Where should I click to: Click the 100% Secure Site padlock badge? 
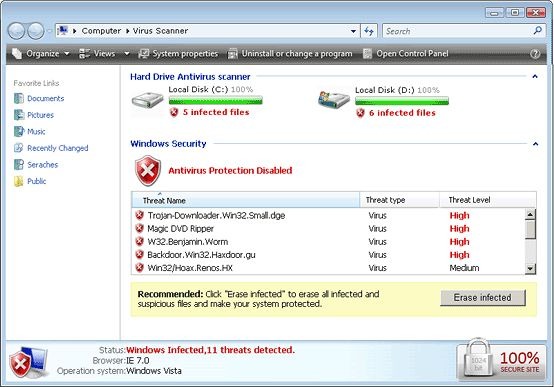501,361
